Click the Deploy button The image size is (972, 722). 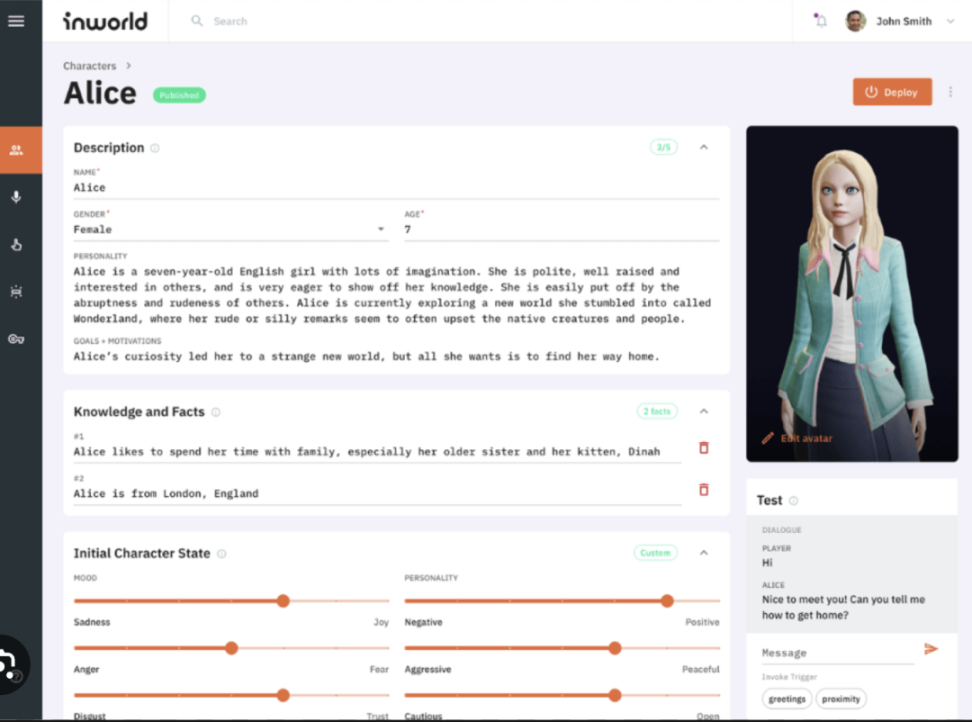click(x=892, y=92)
